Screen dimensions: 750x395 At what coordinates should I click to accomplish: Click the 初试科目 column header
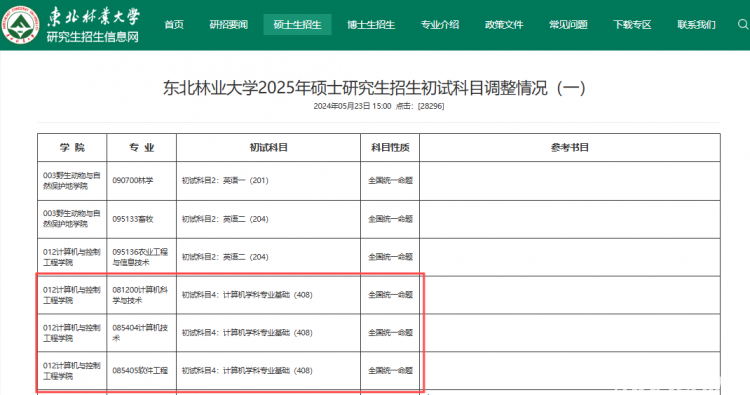[x=268, y=148]
